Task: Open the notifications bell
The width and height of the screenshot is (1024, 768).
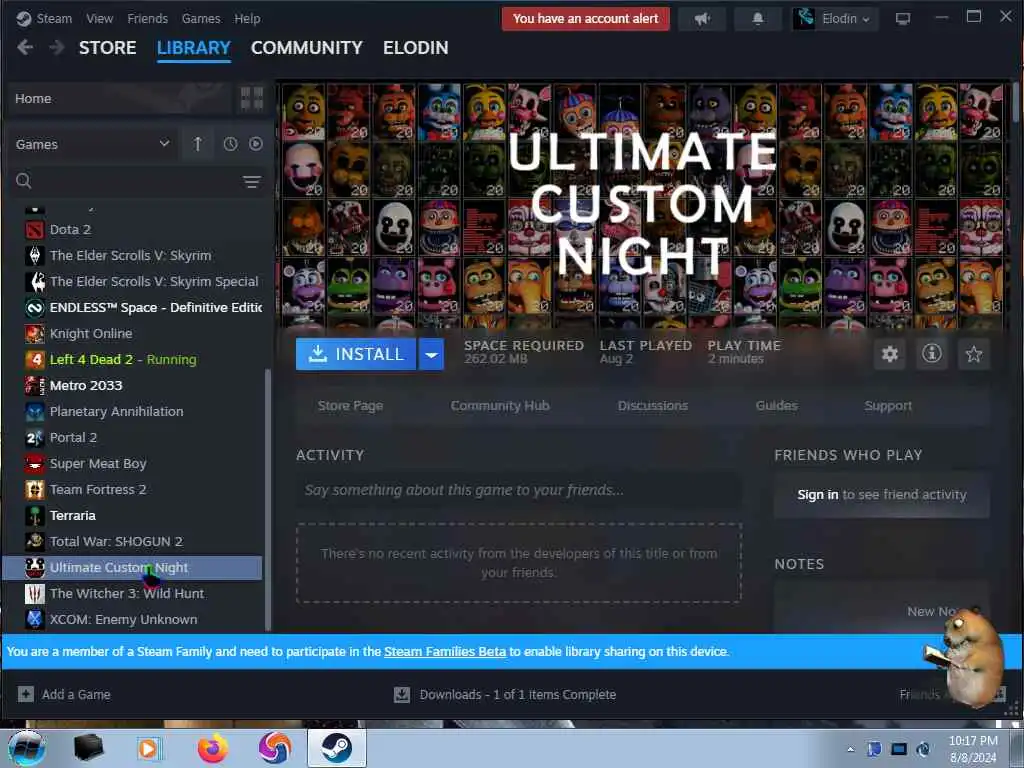Action: [758, 19]
